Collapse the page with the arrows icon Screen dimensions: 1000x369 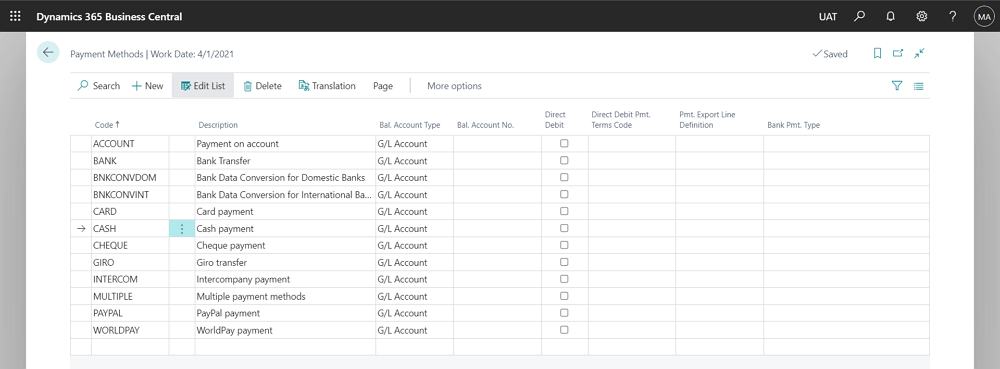point(919,54)
